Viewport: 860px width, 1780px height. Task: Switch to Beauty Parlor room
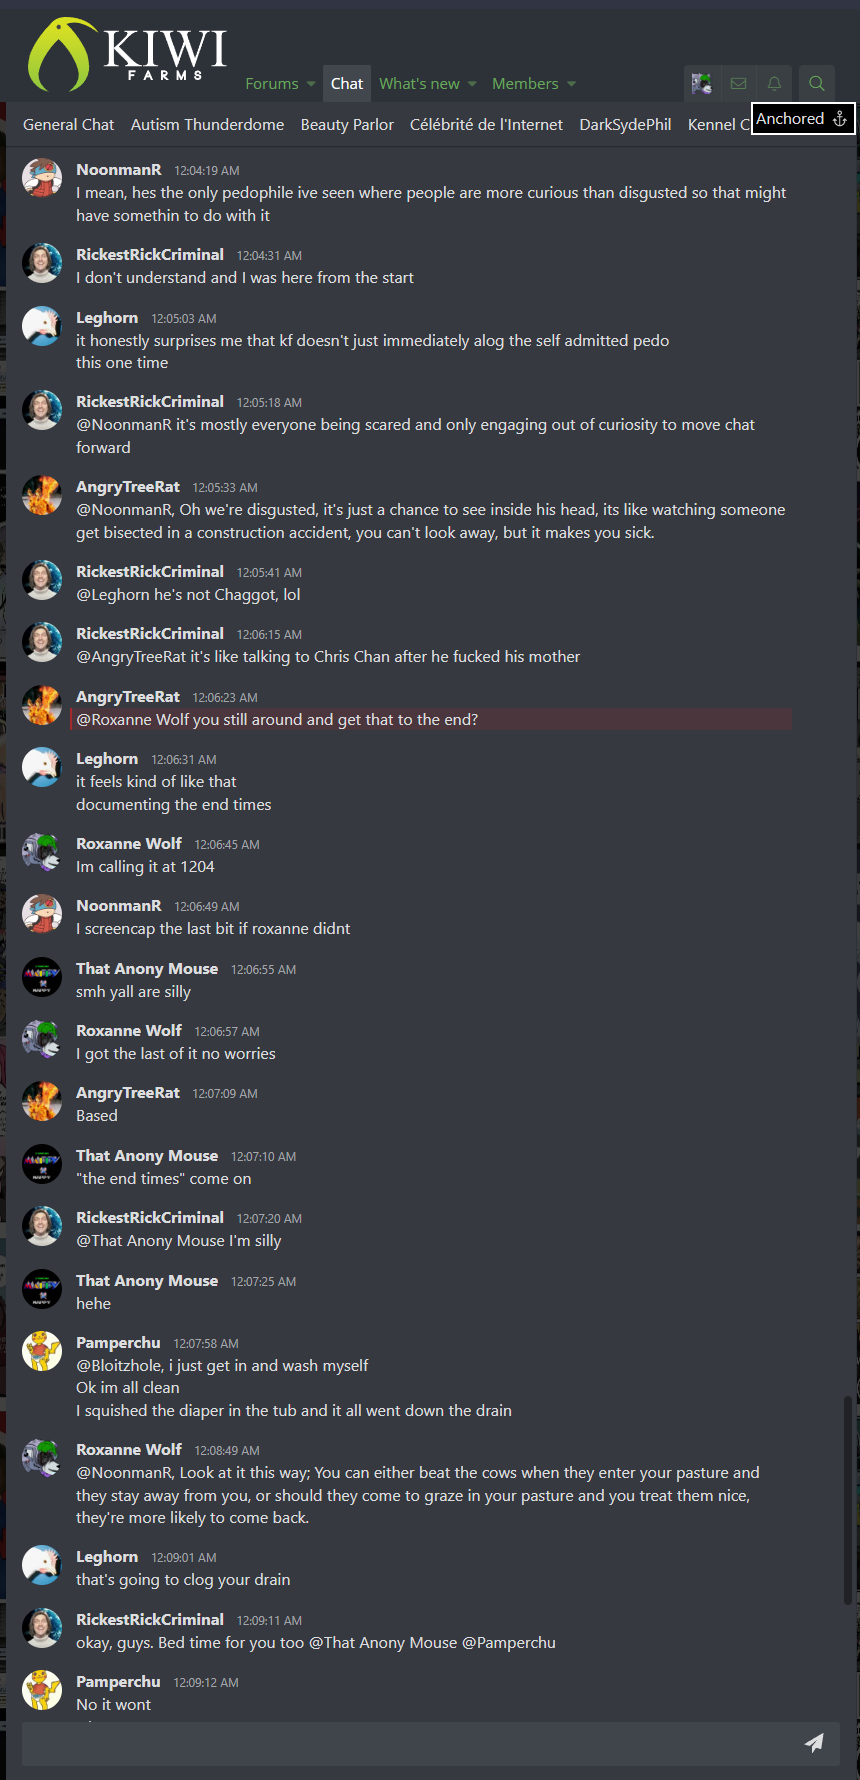pos(347,125)
